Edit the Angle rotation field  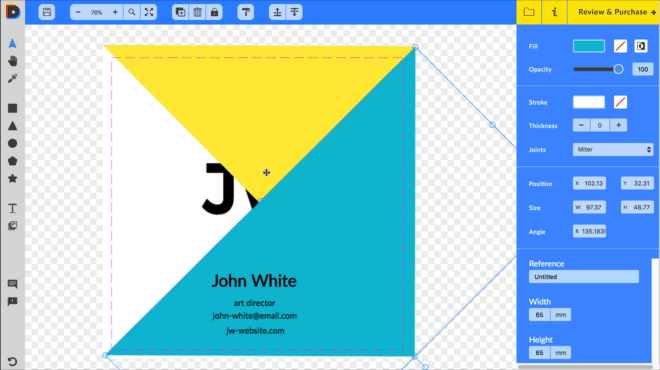[589, 231]
